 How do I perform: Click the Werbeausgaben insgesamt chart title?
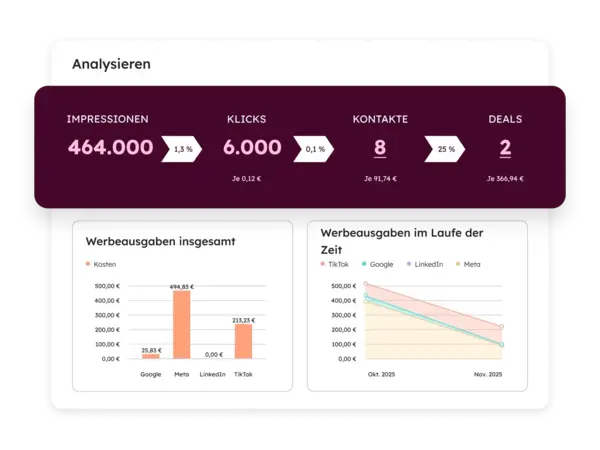[x=160, y=241]
